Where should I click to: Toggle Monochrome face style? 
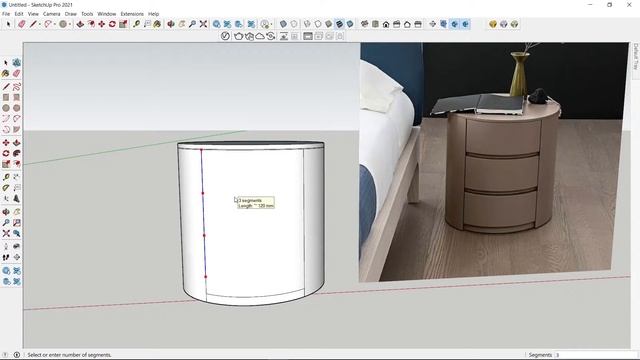(350, 24)
